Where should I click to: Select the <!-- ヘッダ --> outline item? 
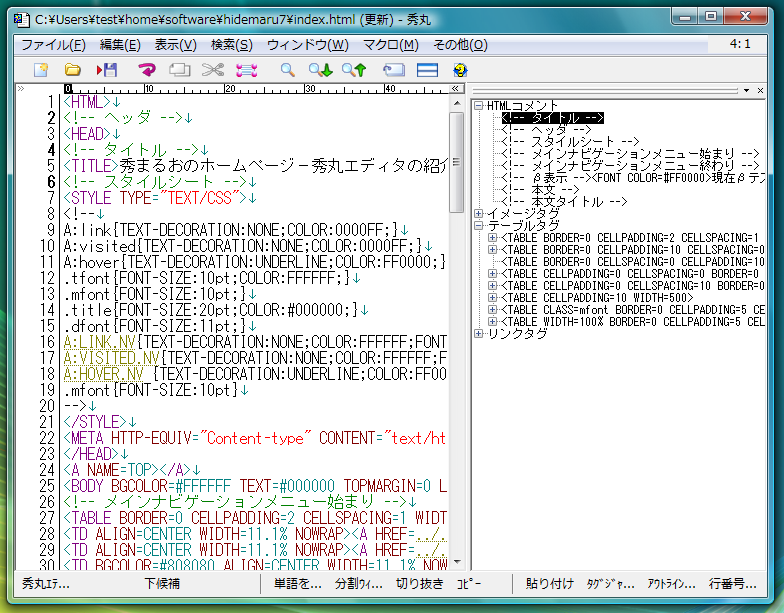[546, 130]
